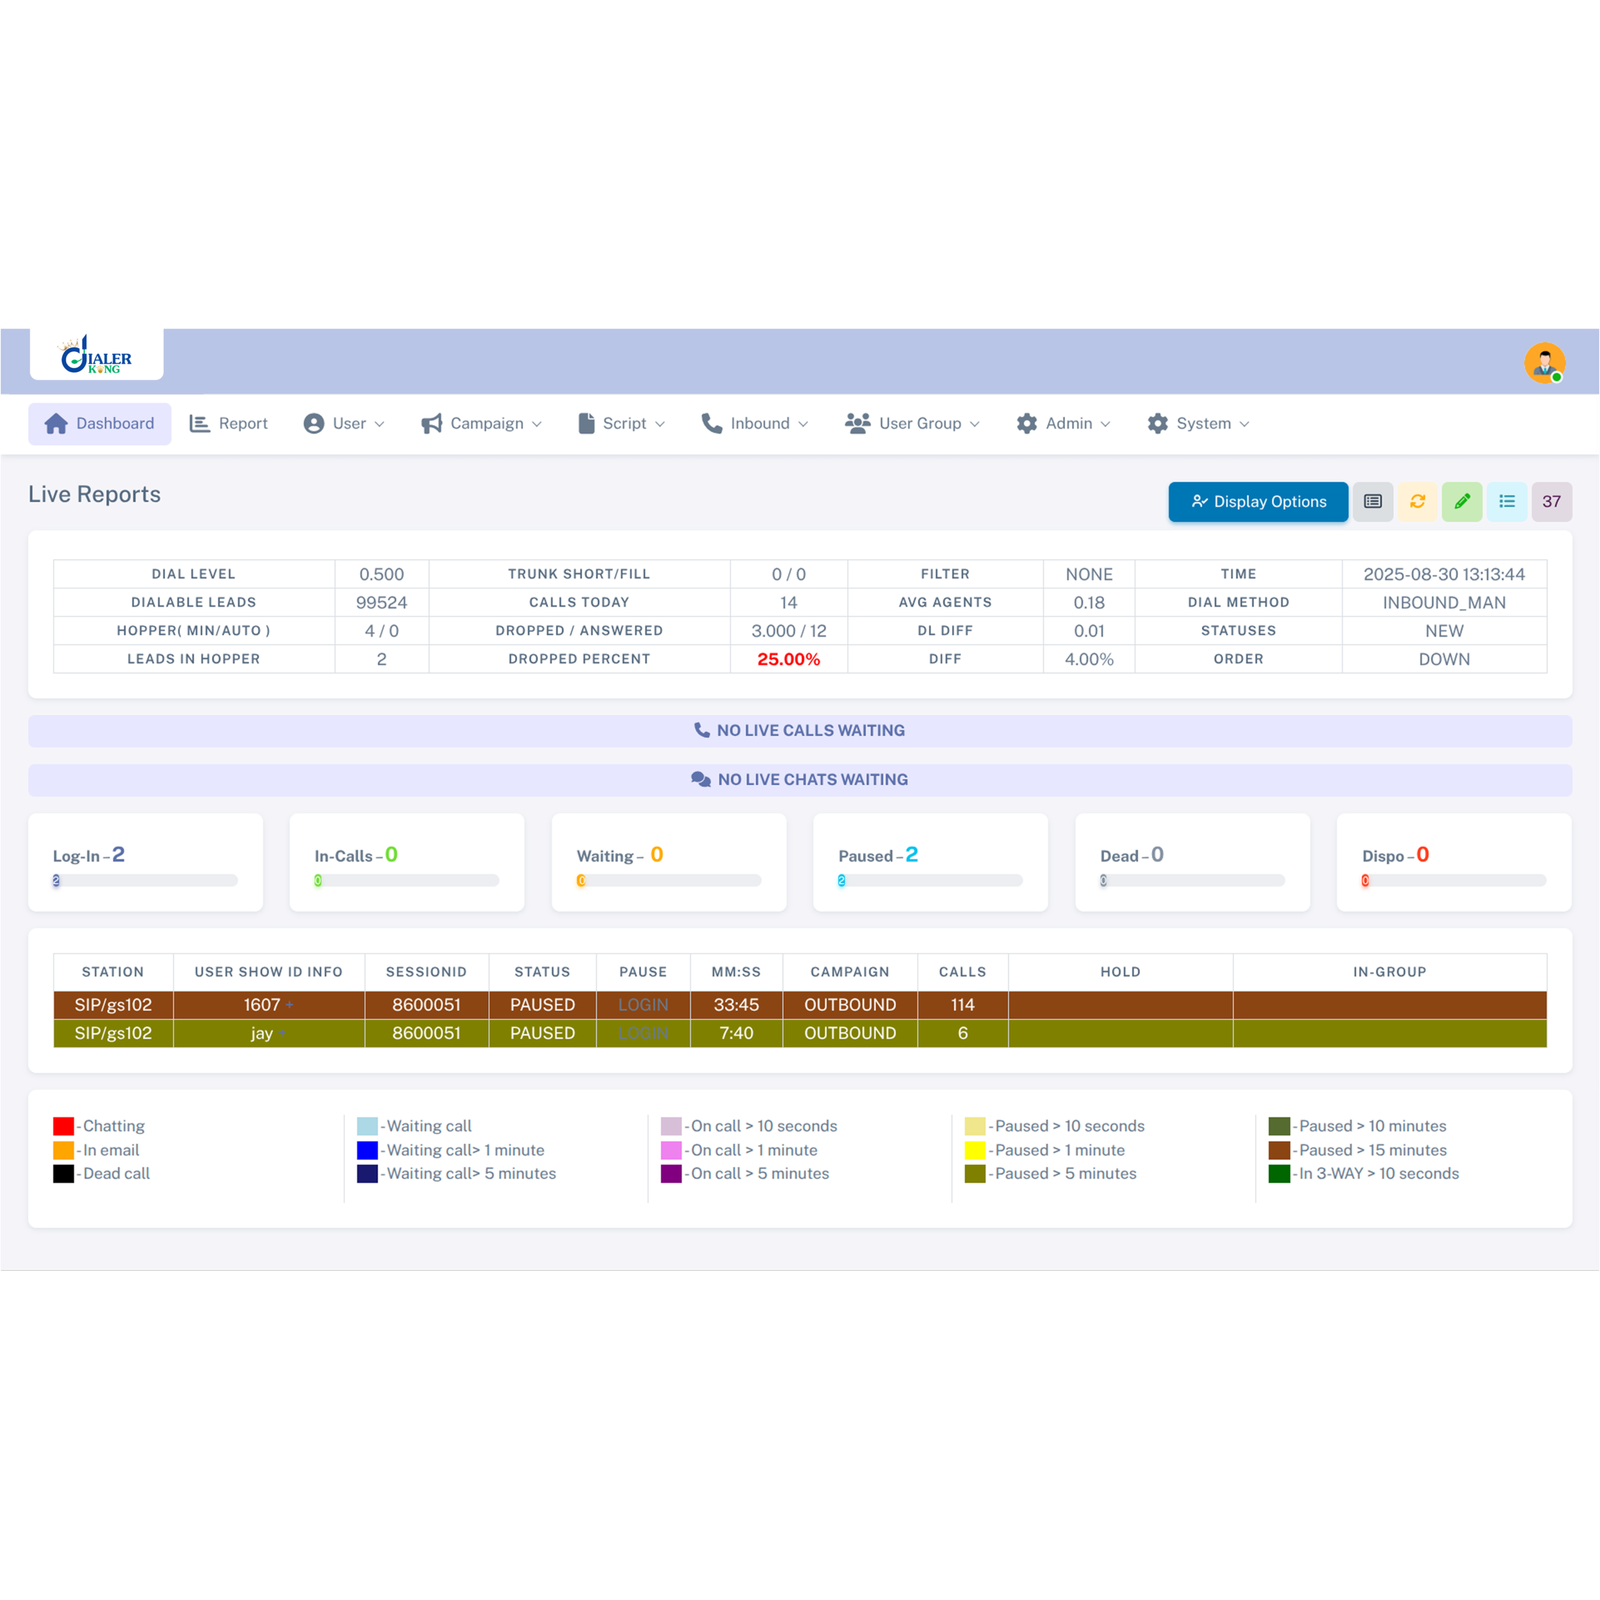The image size is (1600, 1600).
Task: Click the INBOUND_MAN dial method value
Action: [1444, 603]
